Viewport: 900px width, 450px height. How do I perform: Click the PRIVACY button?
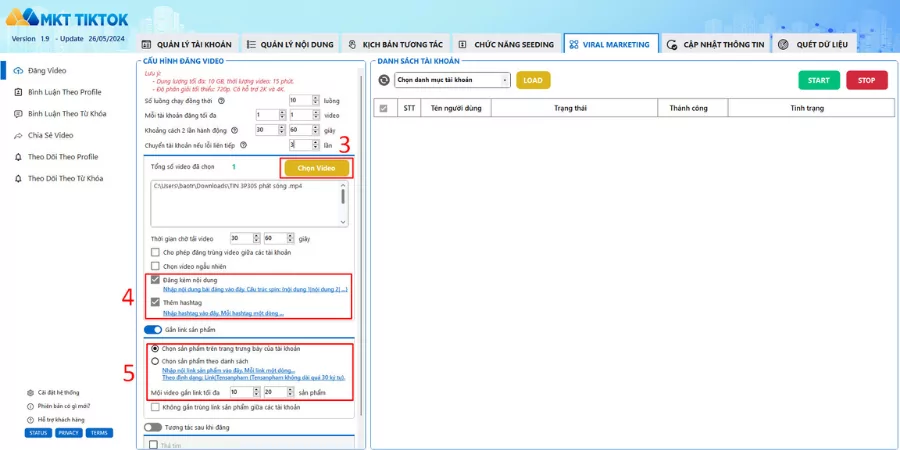click(x=69, y=433)
